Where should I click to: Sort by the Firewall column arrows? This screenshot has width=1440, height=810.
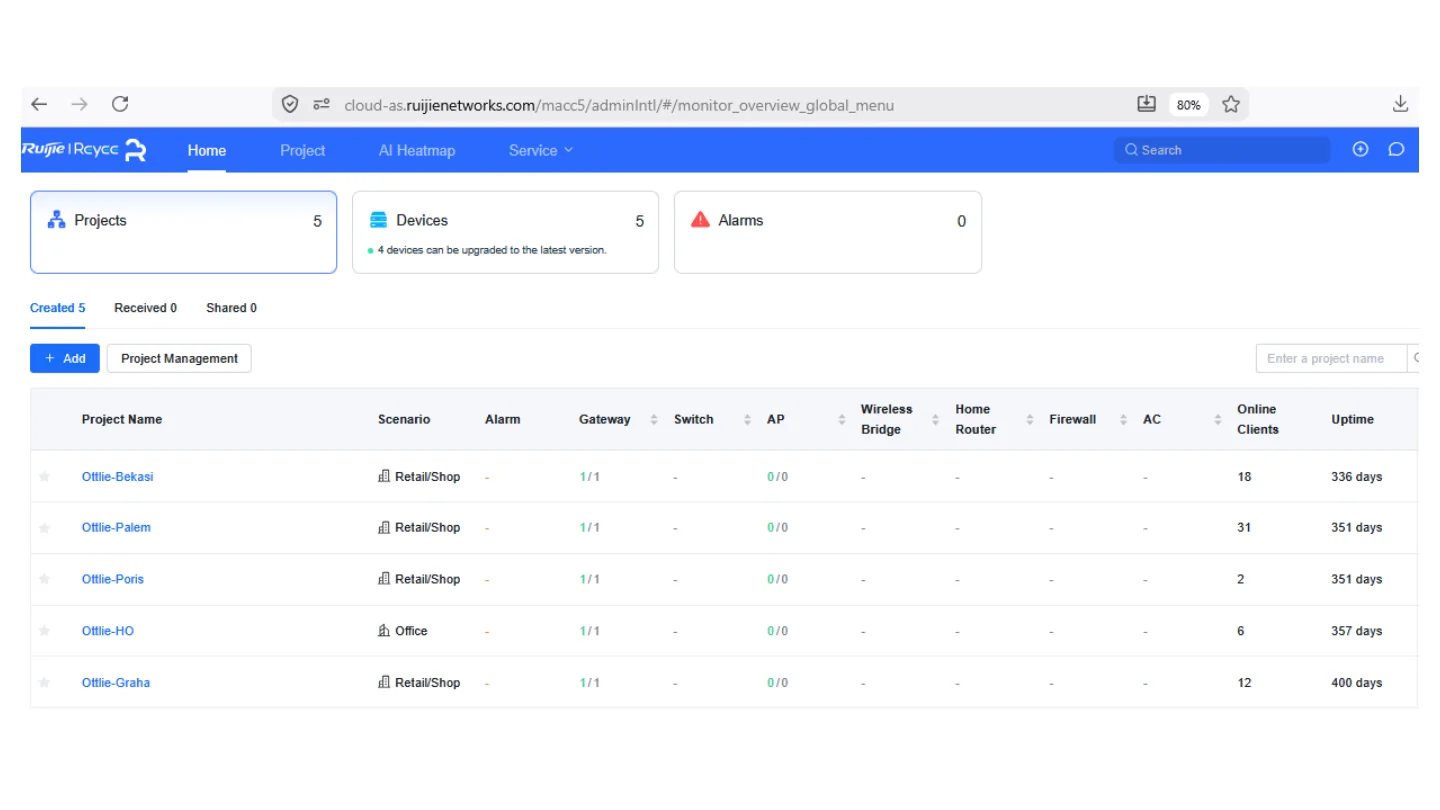1123,420
